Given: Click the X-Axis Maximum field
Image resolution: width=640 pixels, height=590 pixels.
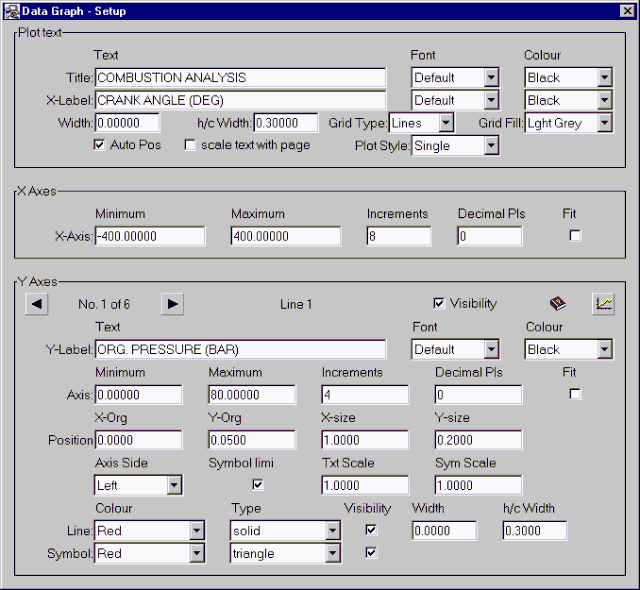Looking at the screenshot, I should pyautogui.click(x=286, y=236).
